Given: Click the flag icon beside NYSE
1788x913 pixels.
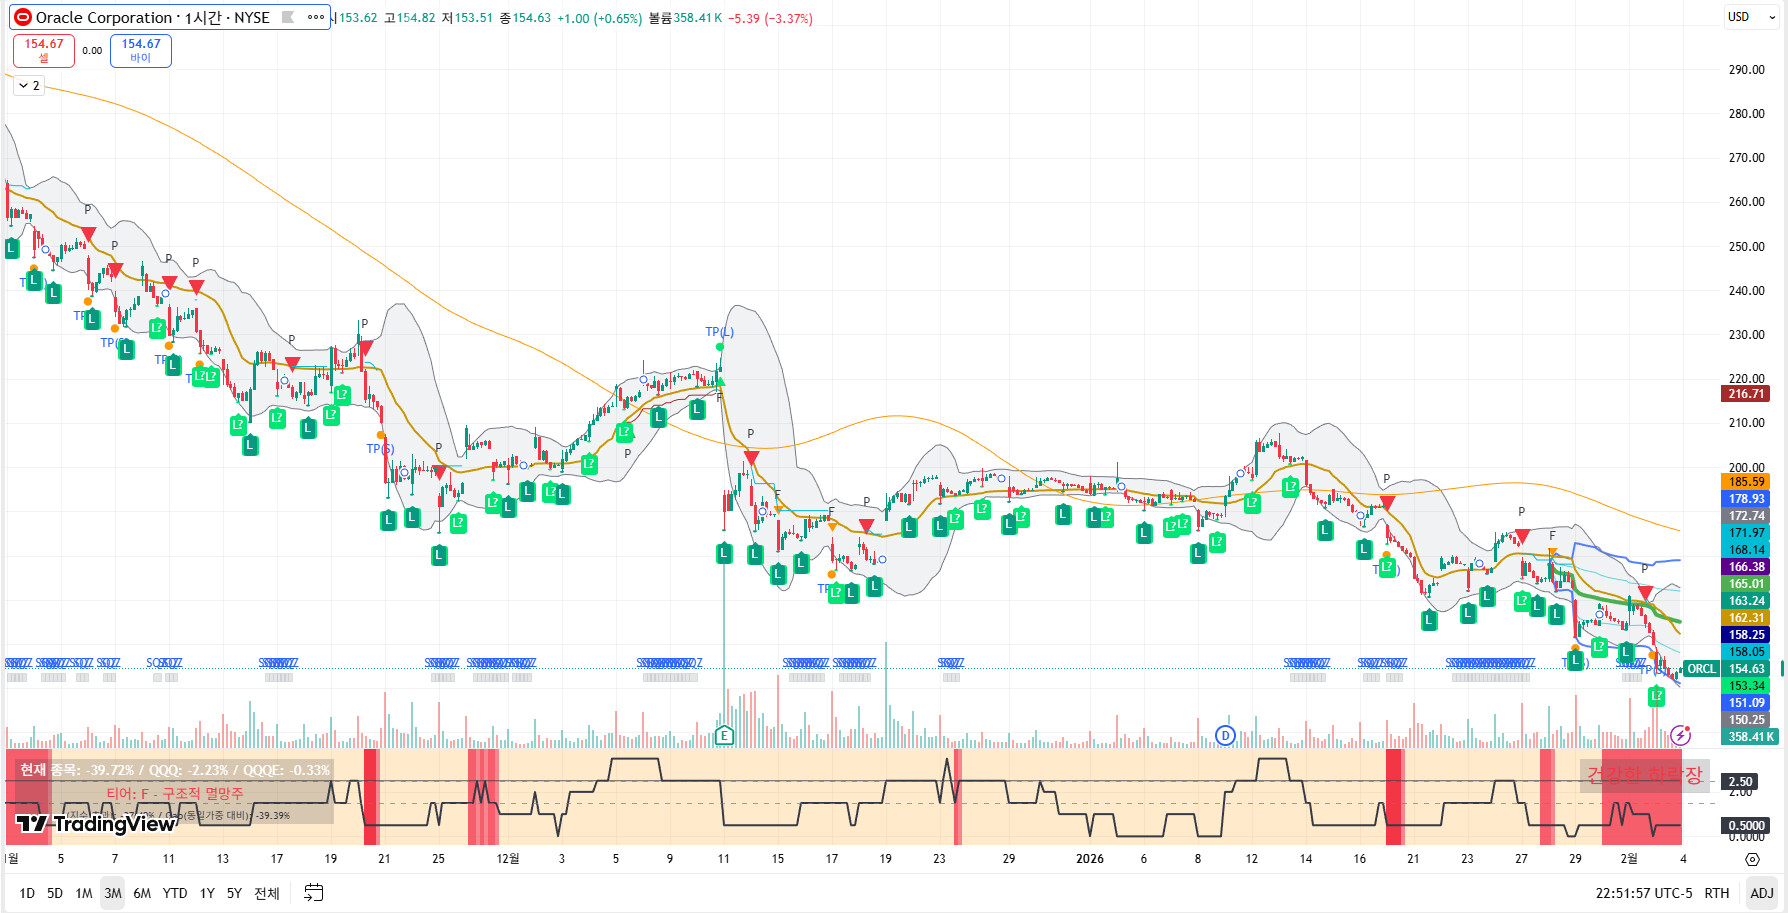Looking at the screenshot, I should click(288, 17).
